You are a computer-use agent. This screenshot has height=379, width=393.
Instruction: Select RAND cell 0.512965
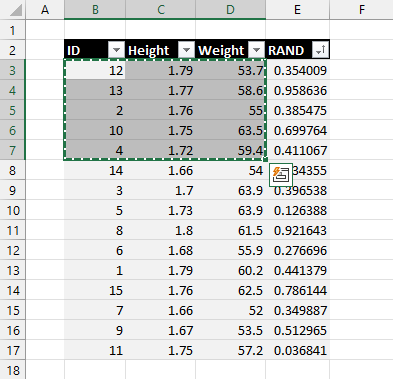pyautogui.click(x=298, y=330)
